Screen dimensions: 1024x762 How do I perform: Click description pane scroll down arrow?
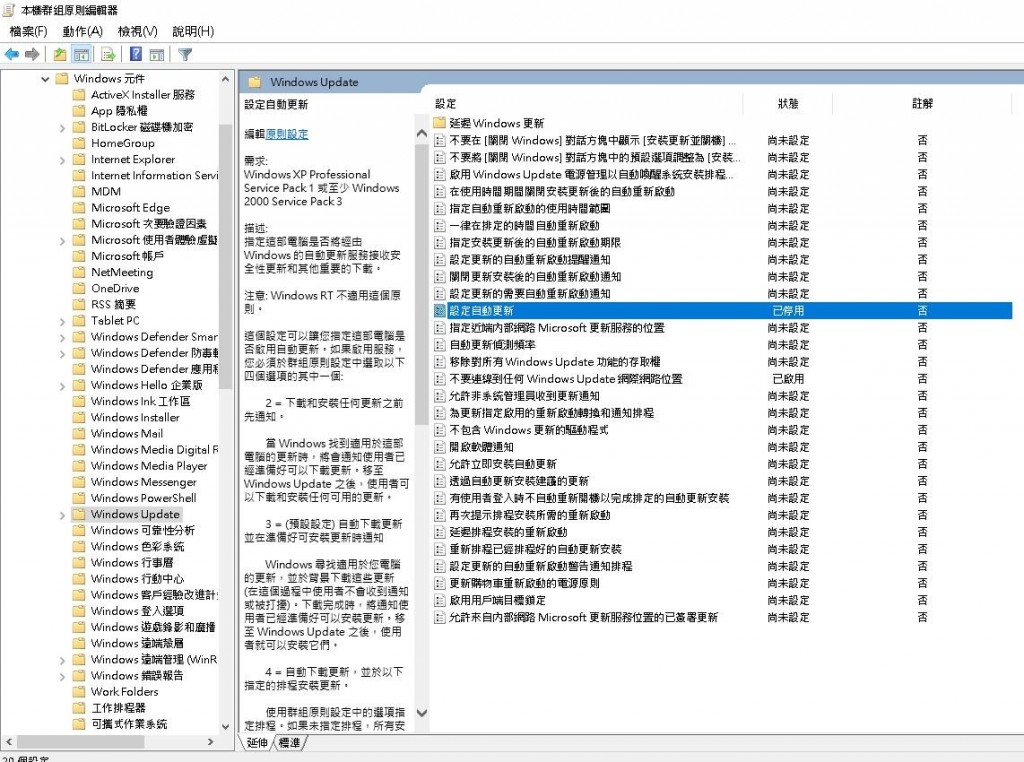point(422,713)
